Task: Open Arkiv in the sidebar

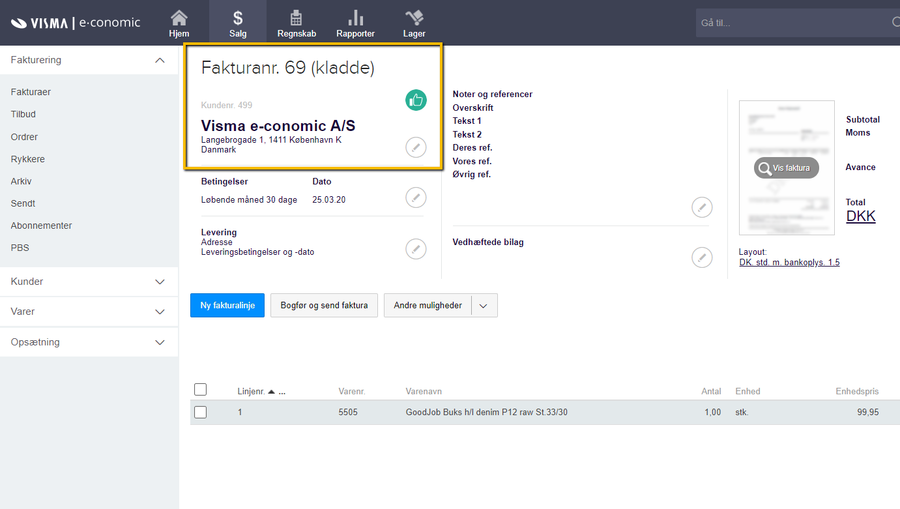Action: click(21, 181)
